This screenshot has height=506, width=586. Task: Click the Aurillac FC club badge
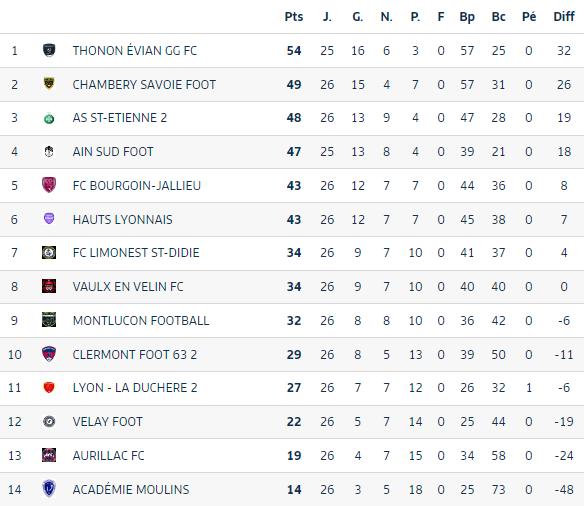pyautogui.click(x=49, y=456)
